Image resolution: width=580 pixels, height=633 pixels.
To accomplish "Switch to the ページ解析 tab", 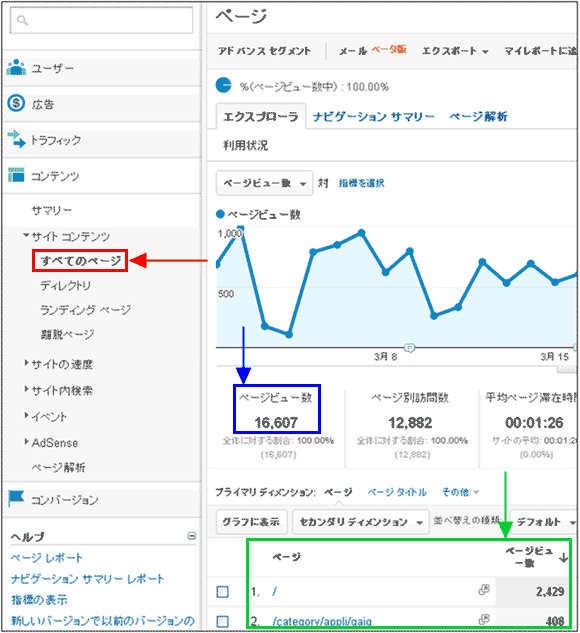I will (478, 117).
